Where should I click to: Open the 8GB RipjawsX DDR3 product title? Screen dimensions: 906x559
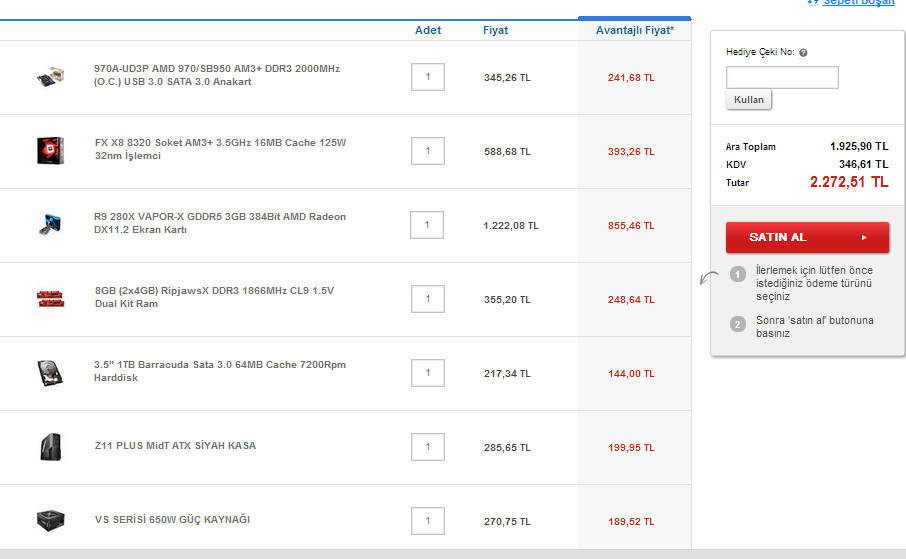[x=214, y=297]
